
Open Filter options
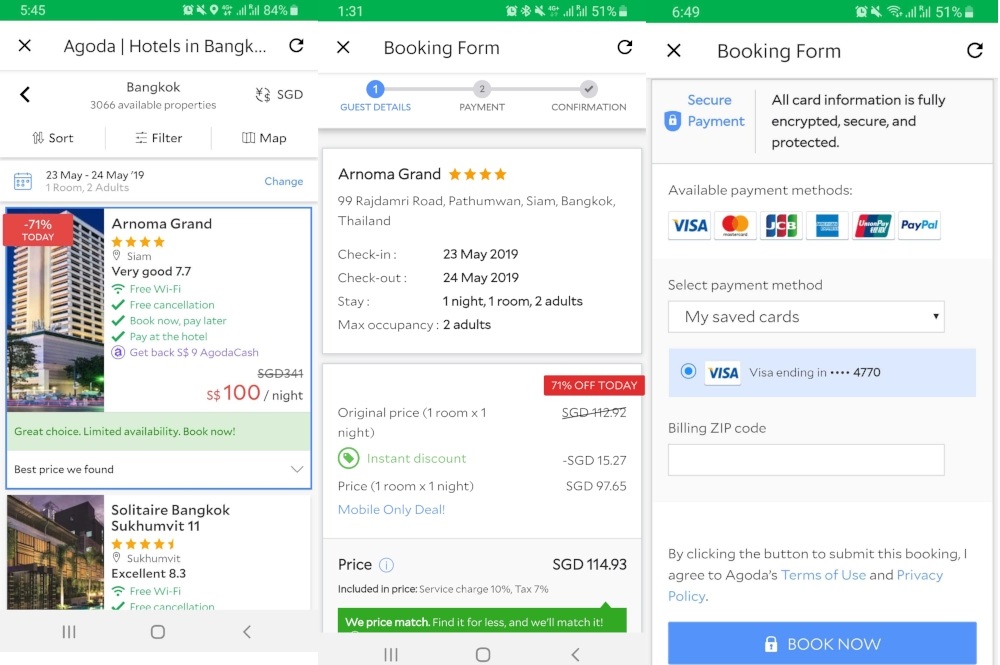point(159,138)
